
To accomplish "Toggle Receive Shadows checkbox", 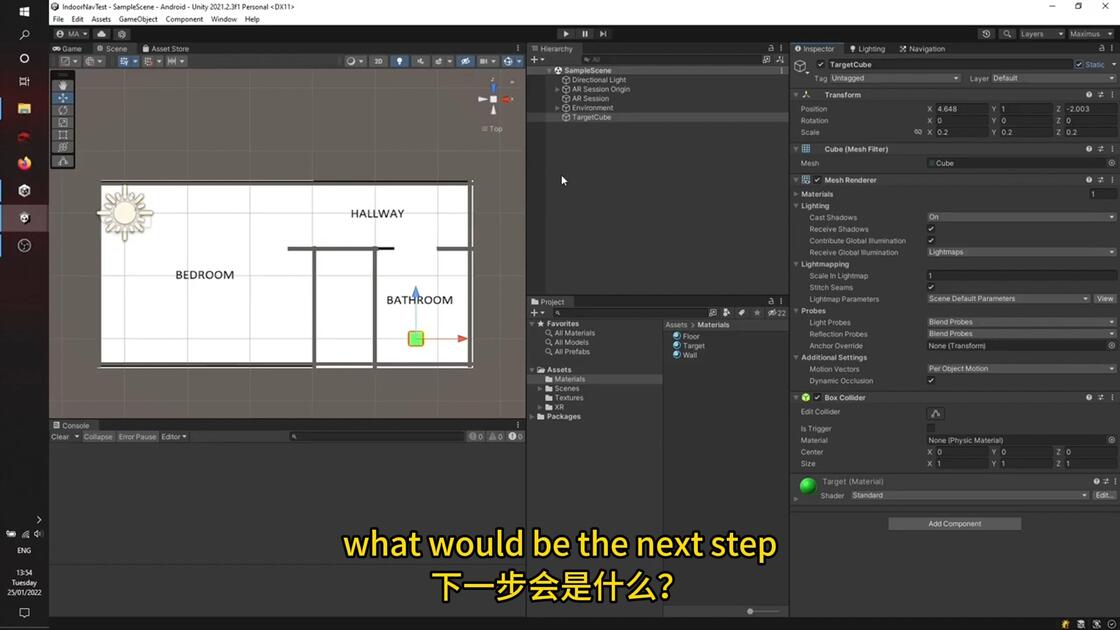I will coord(931,229).
